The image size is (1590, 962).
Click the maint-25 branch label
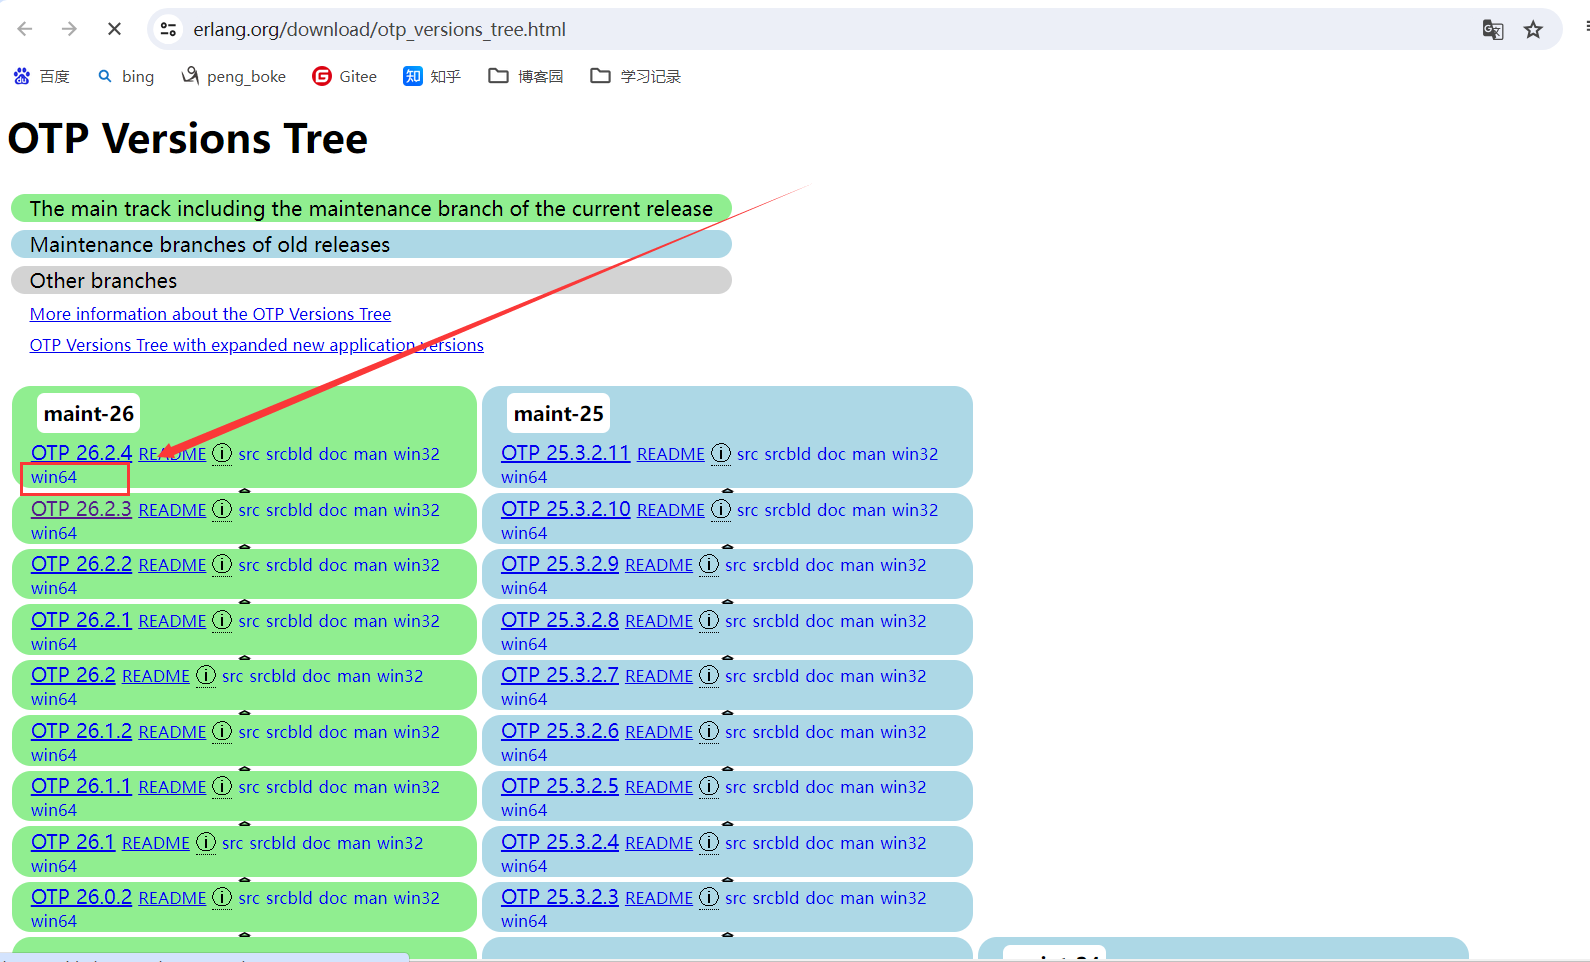pos(559,413)
